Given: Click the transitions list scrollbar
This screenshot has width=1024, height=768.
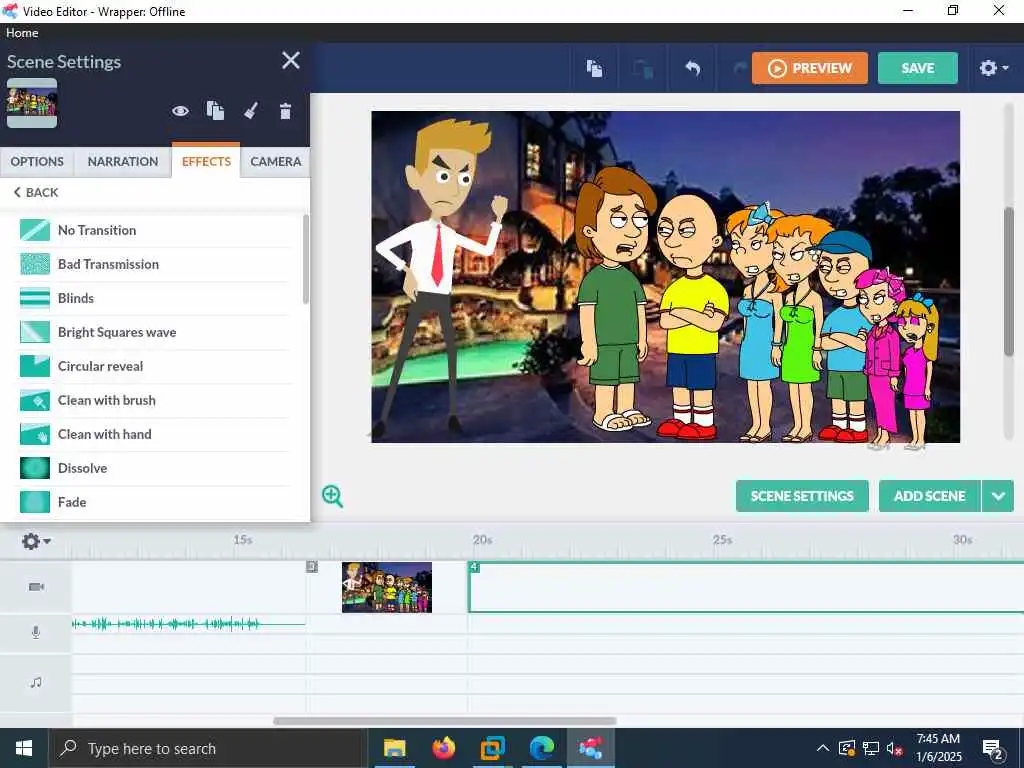Looking at the screenshot, I should tap(306, 259).
